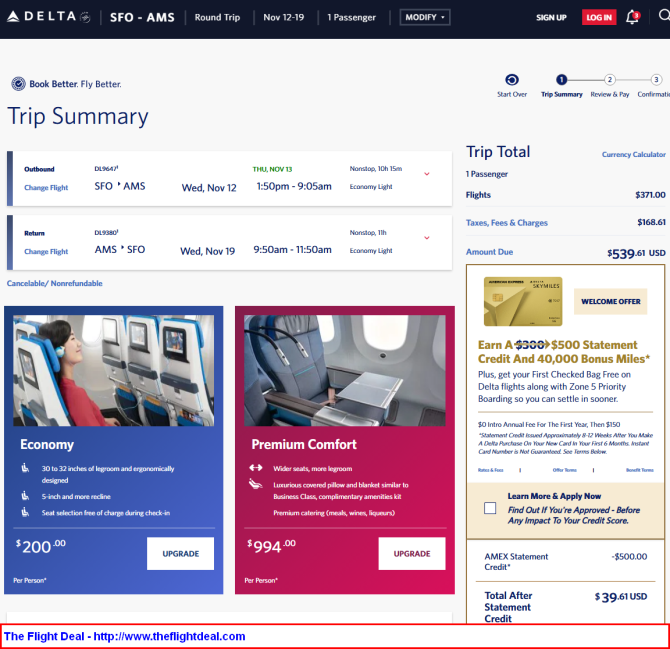Screen dimensions: 670x649
Task: Click the $539.61 USD amount
Action: [x=636, y=253]
